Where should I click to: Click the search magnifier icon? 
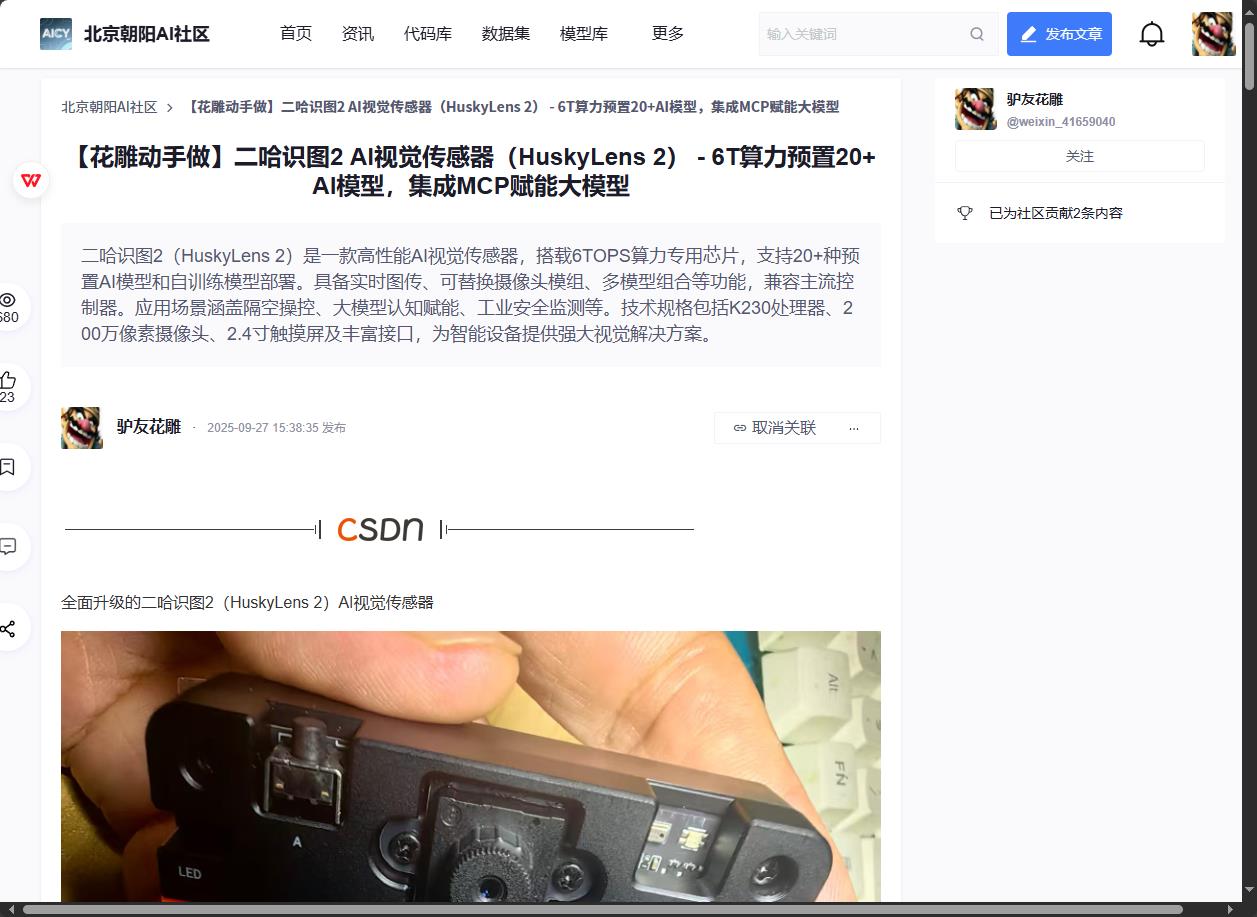point(977,34)
